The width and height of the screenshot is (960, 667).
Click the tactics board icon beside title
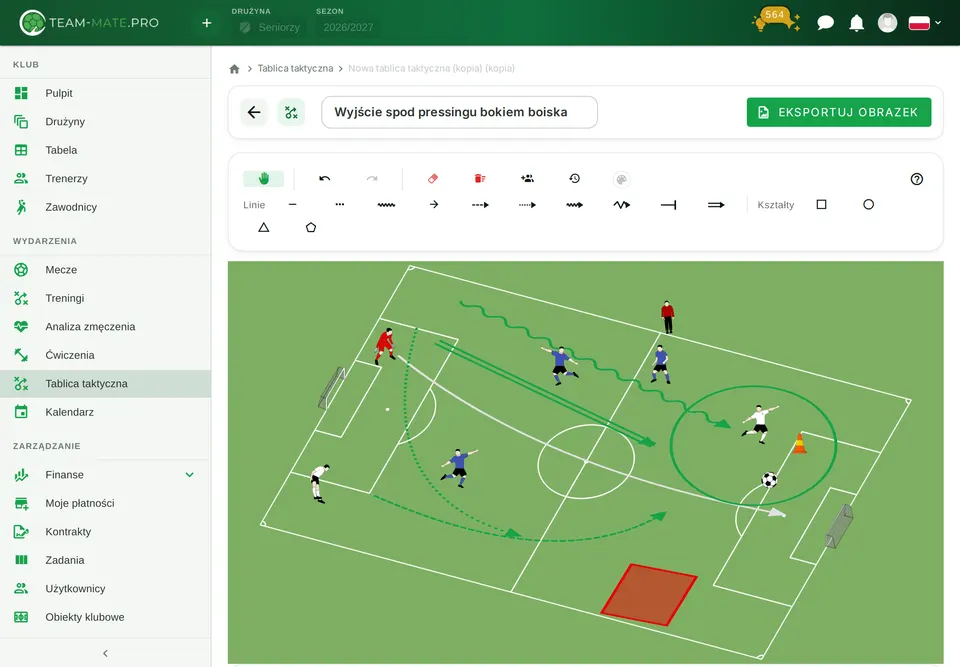point(291,112)
